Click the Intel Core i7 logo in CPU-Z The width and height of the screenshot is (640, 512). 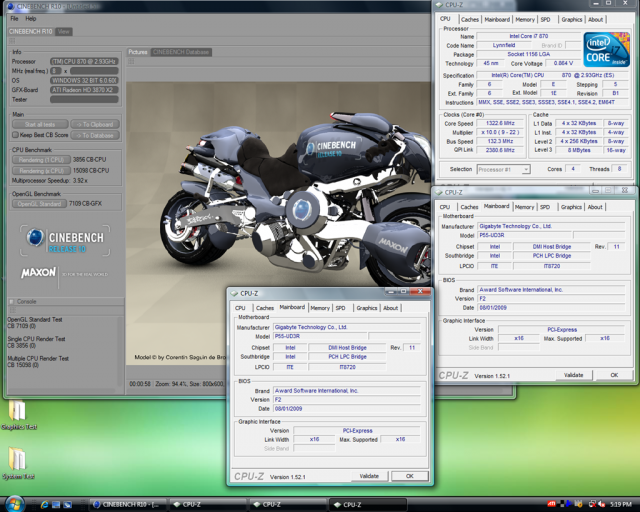point(607,50)
